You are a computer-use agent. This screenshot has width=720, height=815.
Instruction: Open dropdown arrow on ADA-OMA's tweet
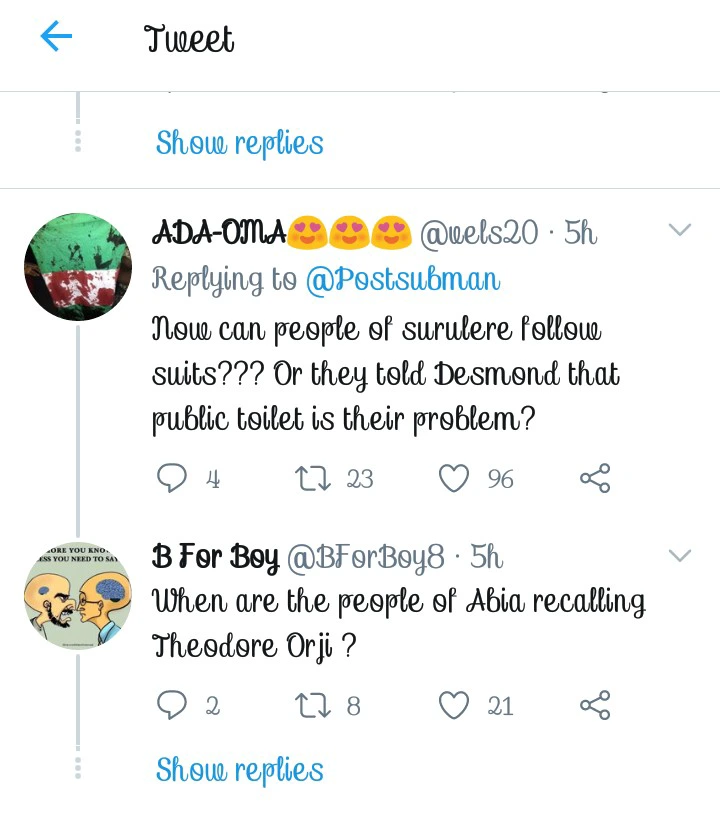680,231
